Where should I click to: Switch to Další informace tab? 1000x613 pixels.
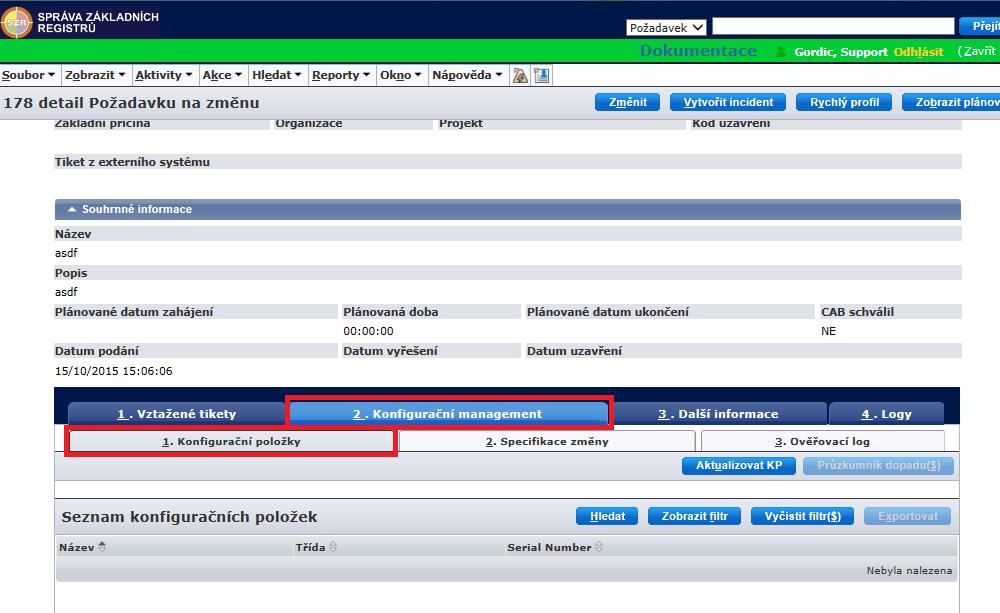click(x=718, y=414)
